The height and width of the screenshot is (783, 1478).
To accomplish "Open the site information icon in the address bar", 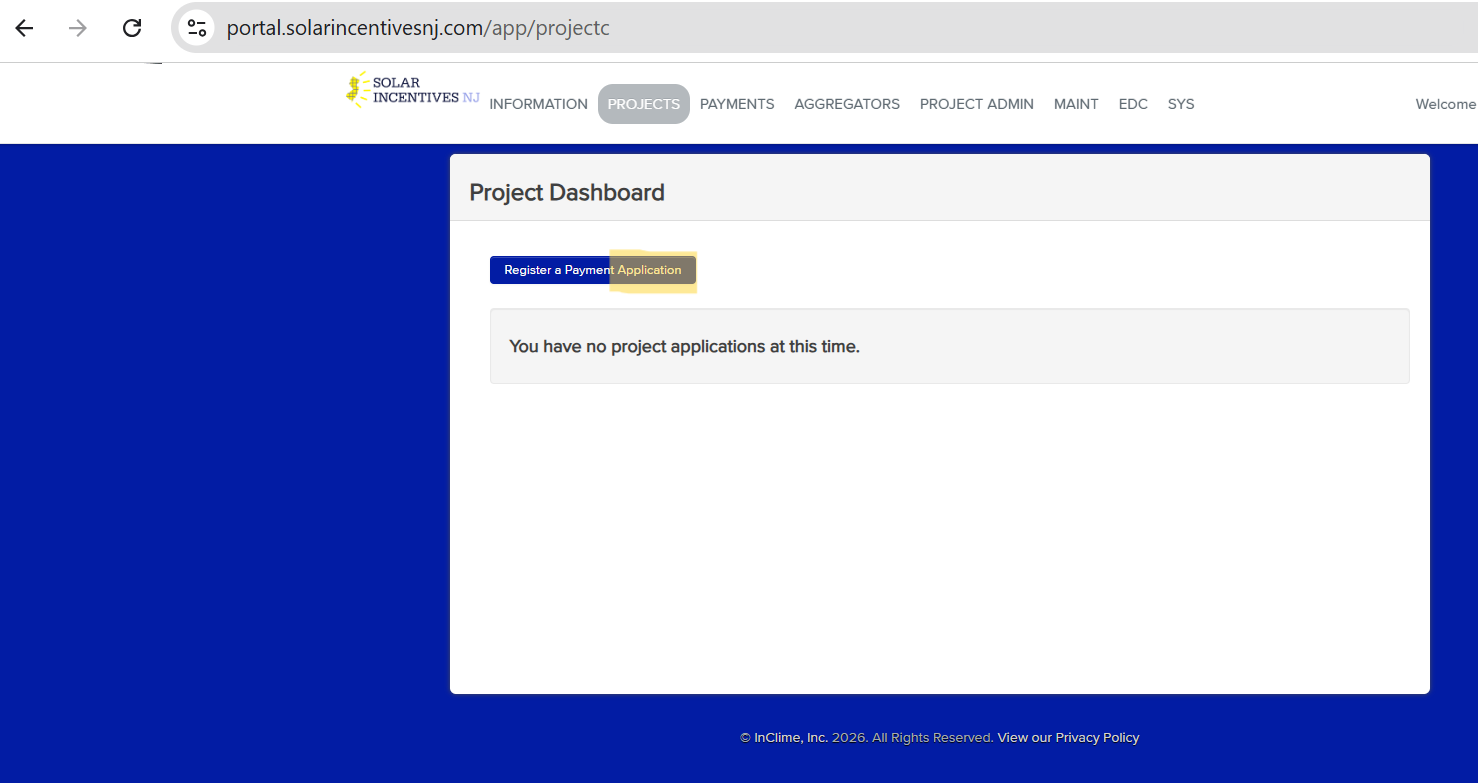I will point(197,28).
